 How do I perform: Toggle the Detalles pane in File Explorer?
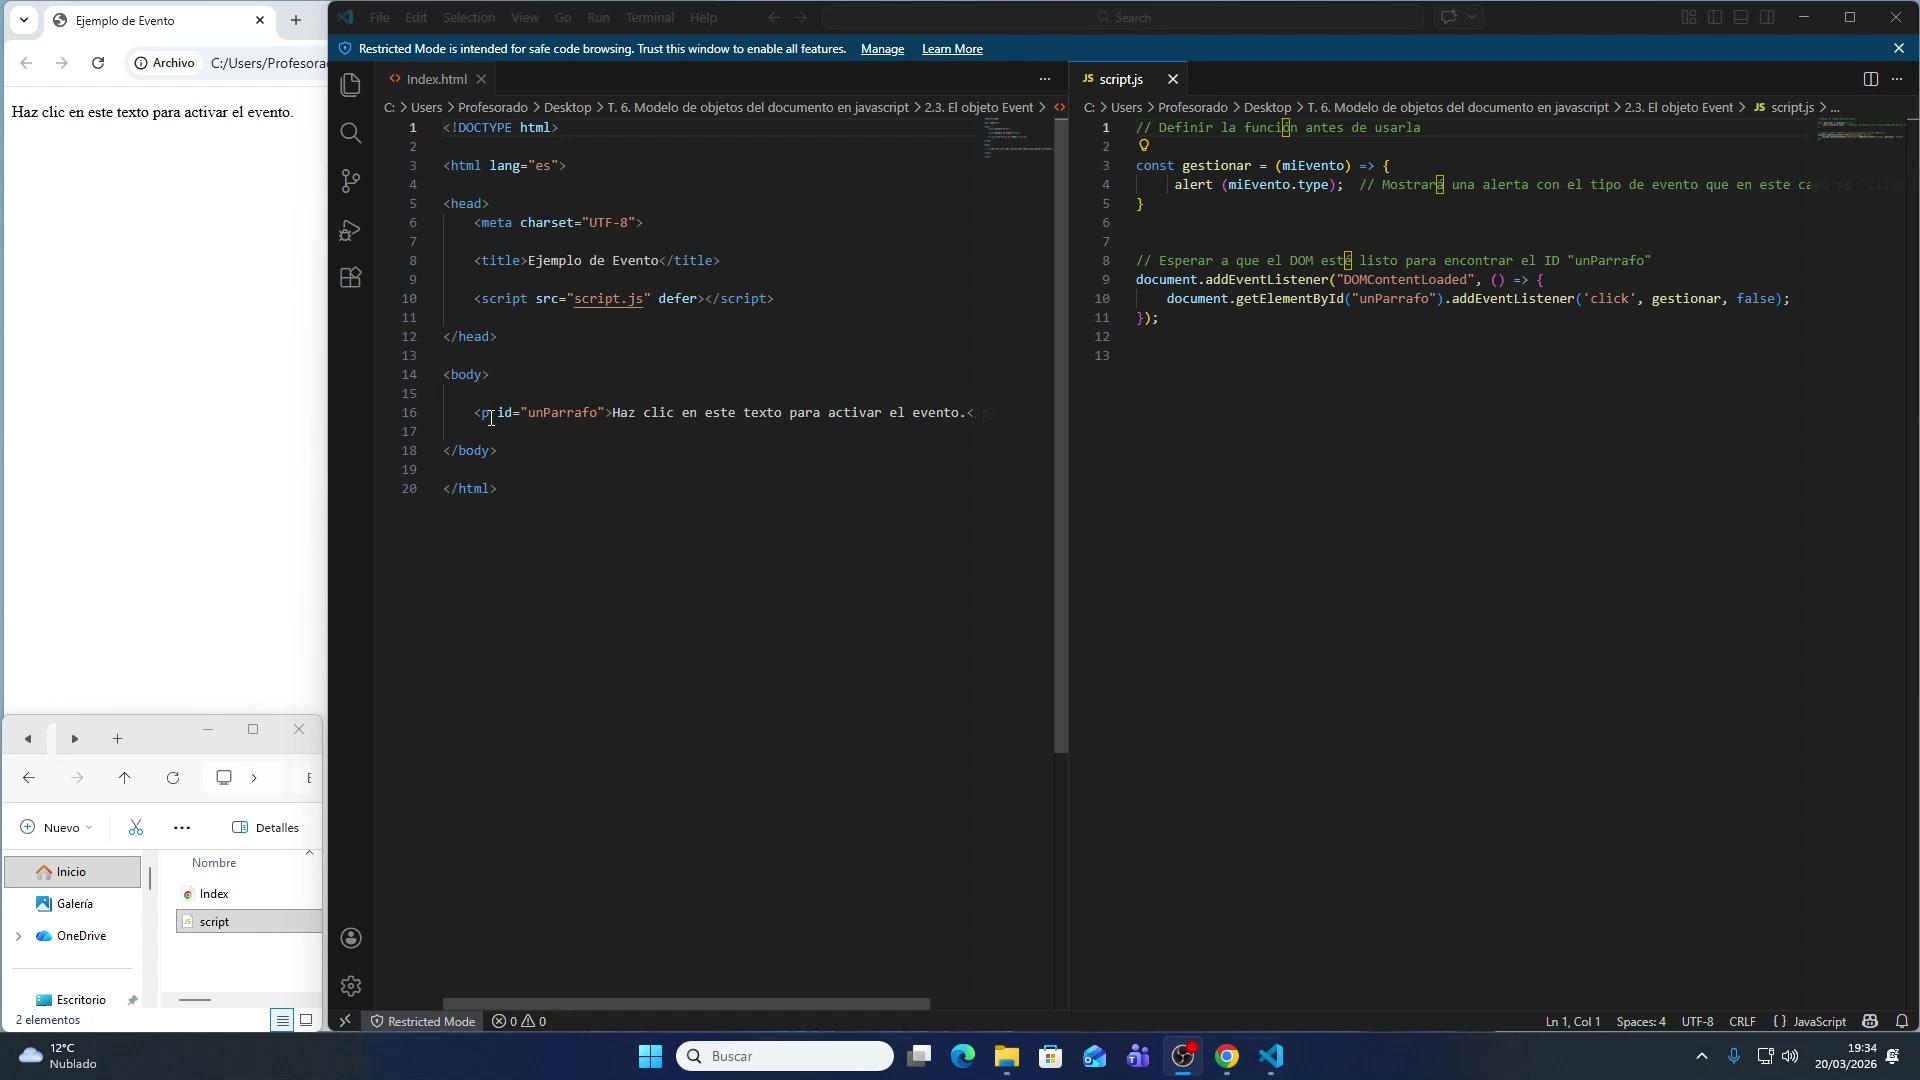pos(265,828)
